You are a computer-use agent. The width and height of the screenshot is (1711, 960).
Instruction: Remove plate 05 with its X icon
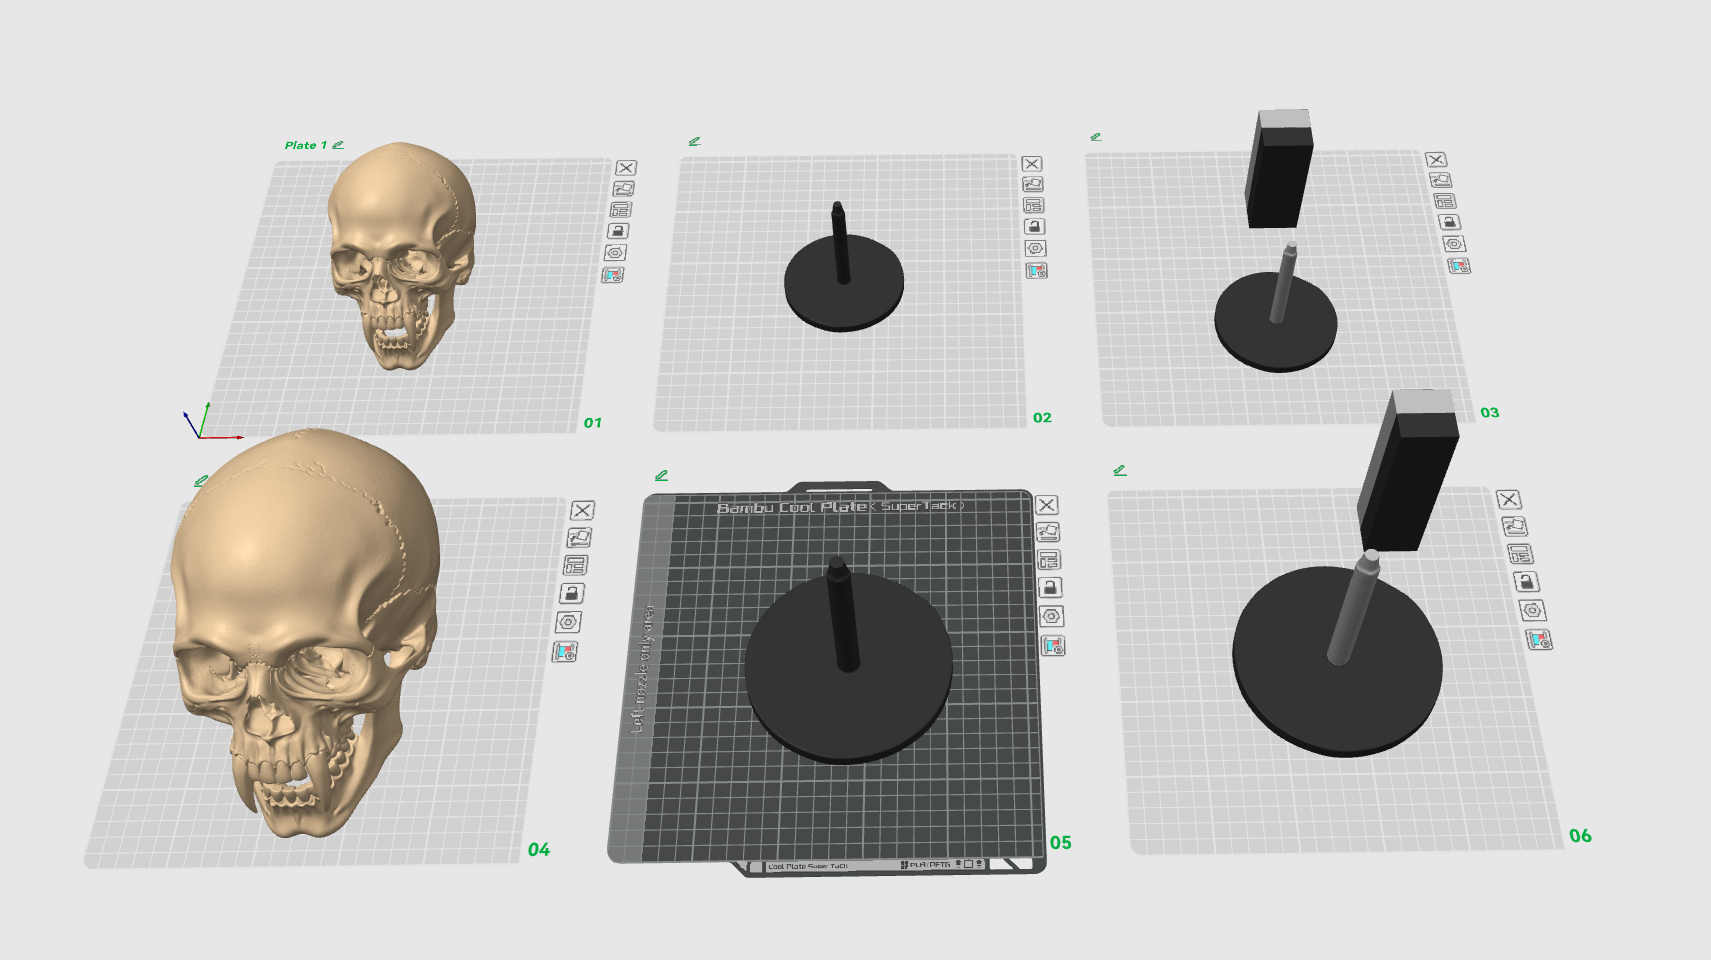[1046, 505]
